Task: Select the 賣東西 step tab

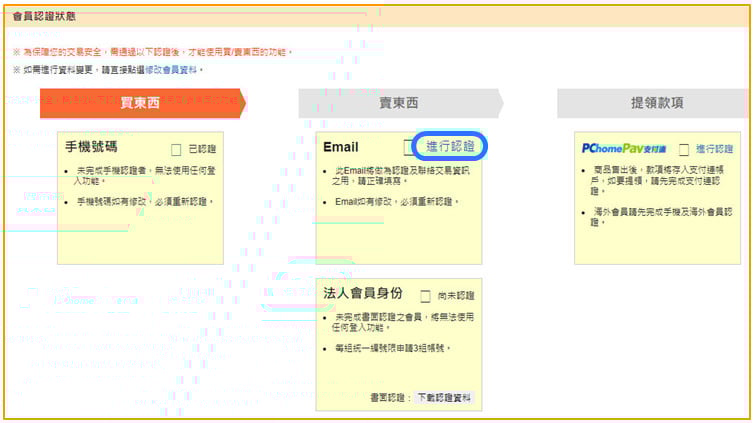Action: (400, 102)
